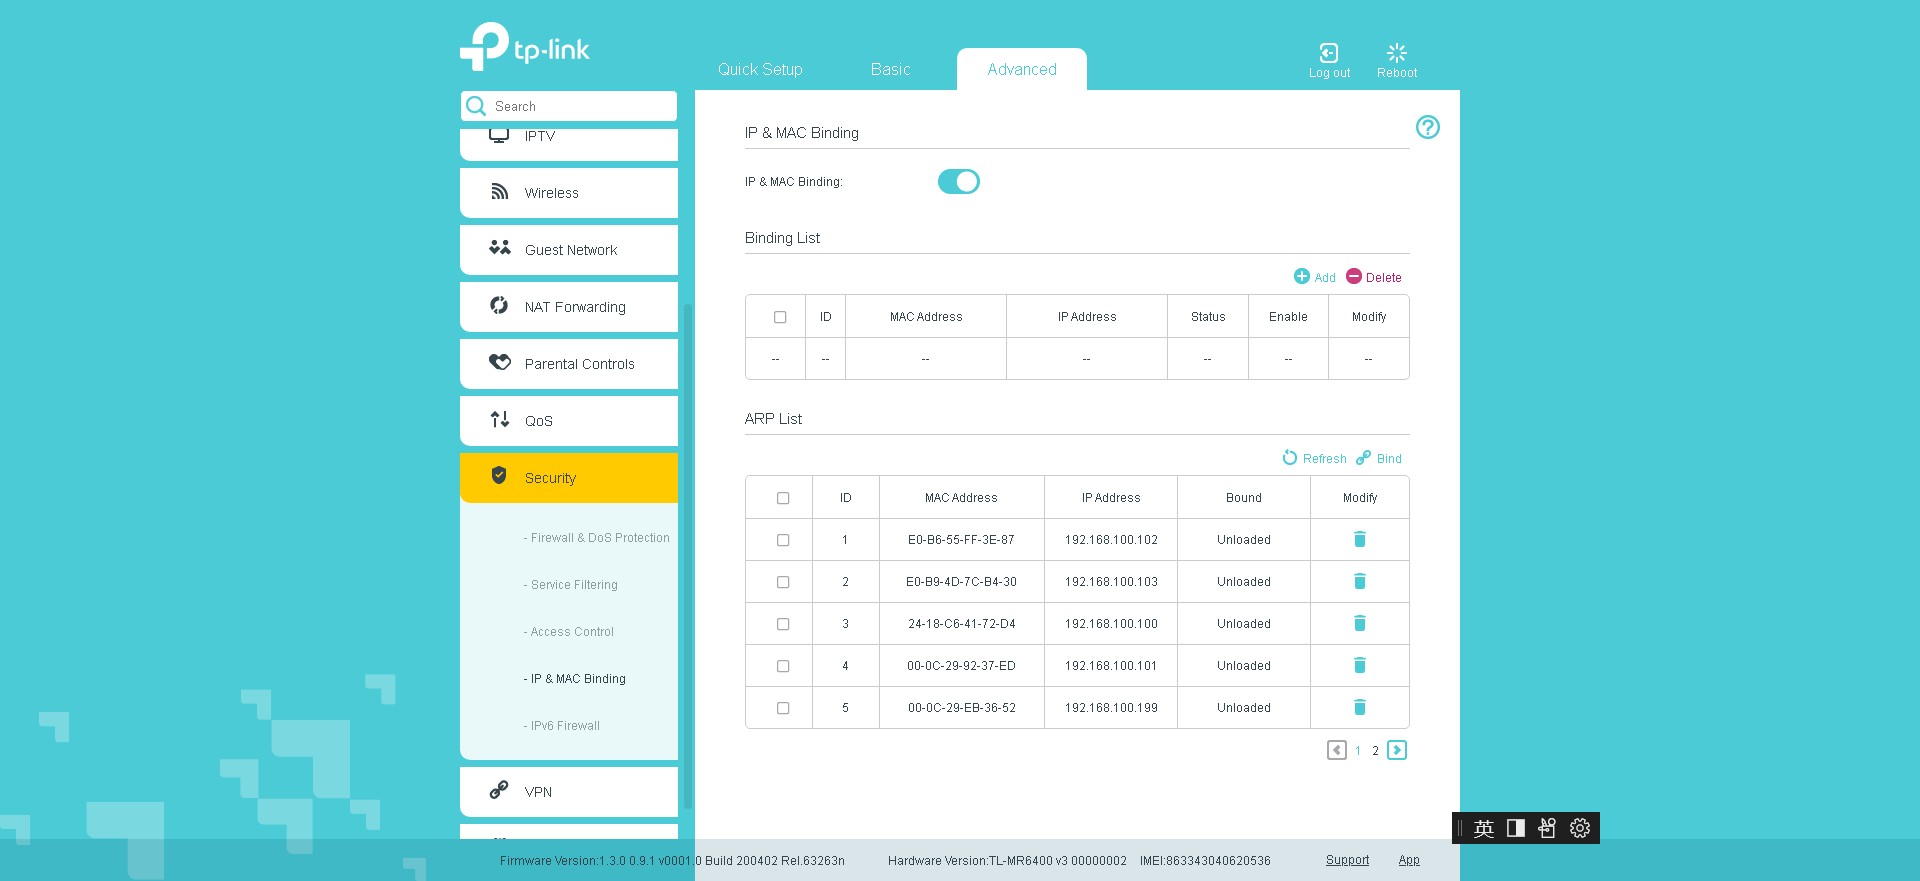
Task: Delete ARP entry 192.168.100.100 via trash icon
Action: tap(1360, 624)
